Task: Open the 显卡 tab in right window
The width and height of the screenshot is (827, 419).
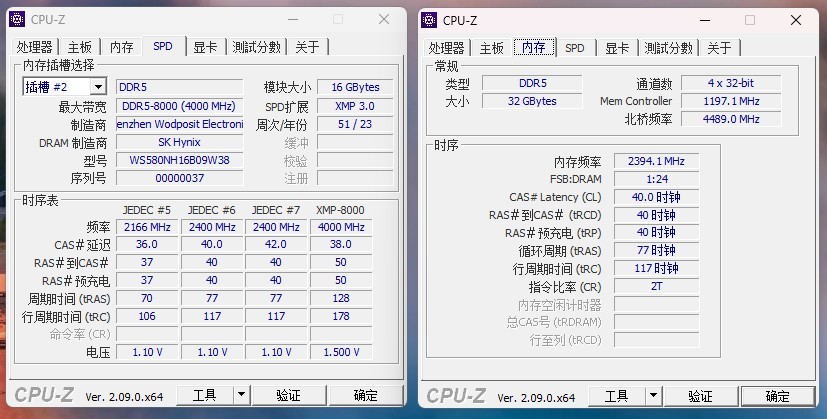Action: tap(617, 48)
